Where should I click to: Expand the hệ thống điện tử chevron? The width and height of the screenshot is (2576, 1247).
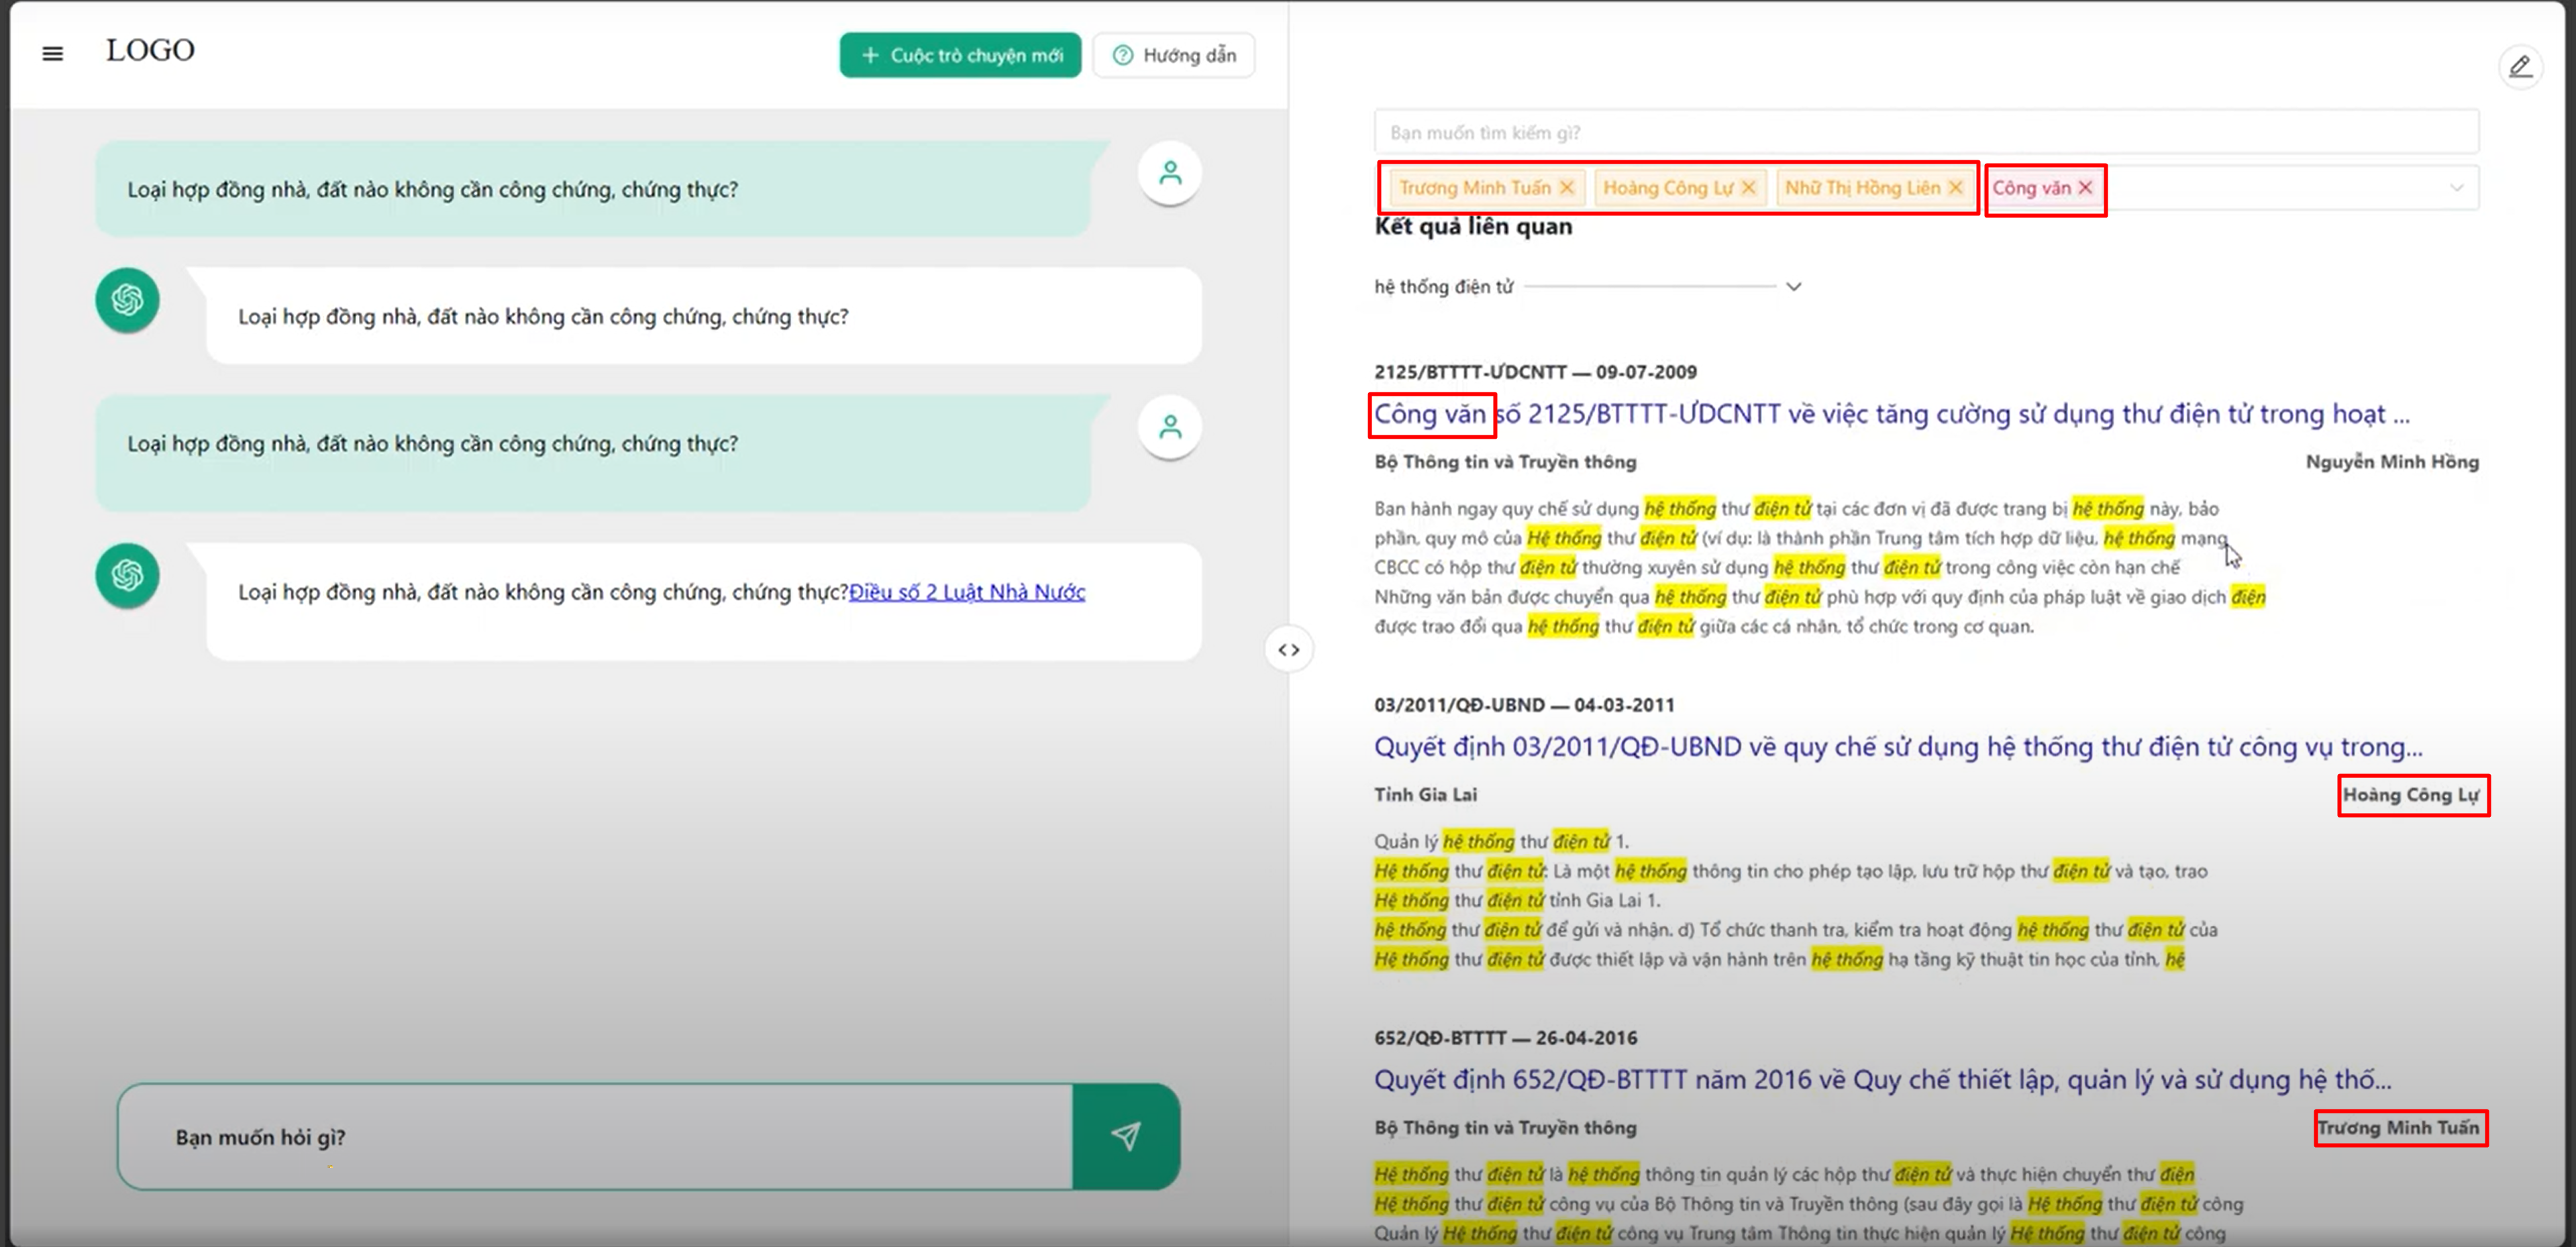[x=1794, y=287]
